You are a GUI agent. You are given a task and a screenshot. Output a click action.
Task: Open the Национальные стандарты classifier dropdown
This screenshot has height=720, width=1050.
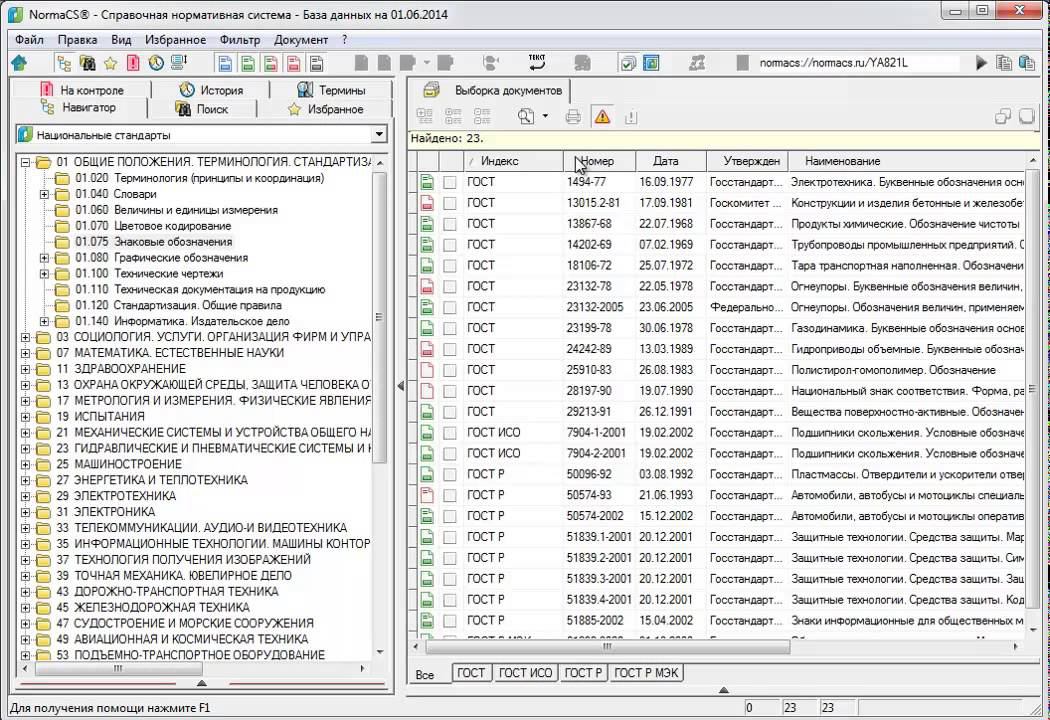pos(379,134)
